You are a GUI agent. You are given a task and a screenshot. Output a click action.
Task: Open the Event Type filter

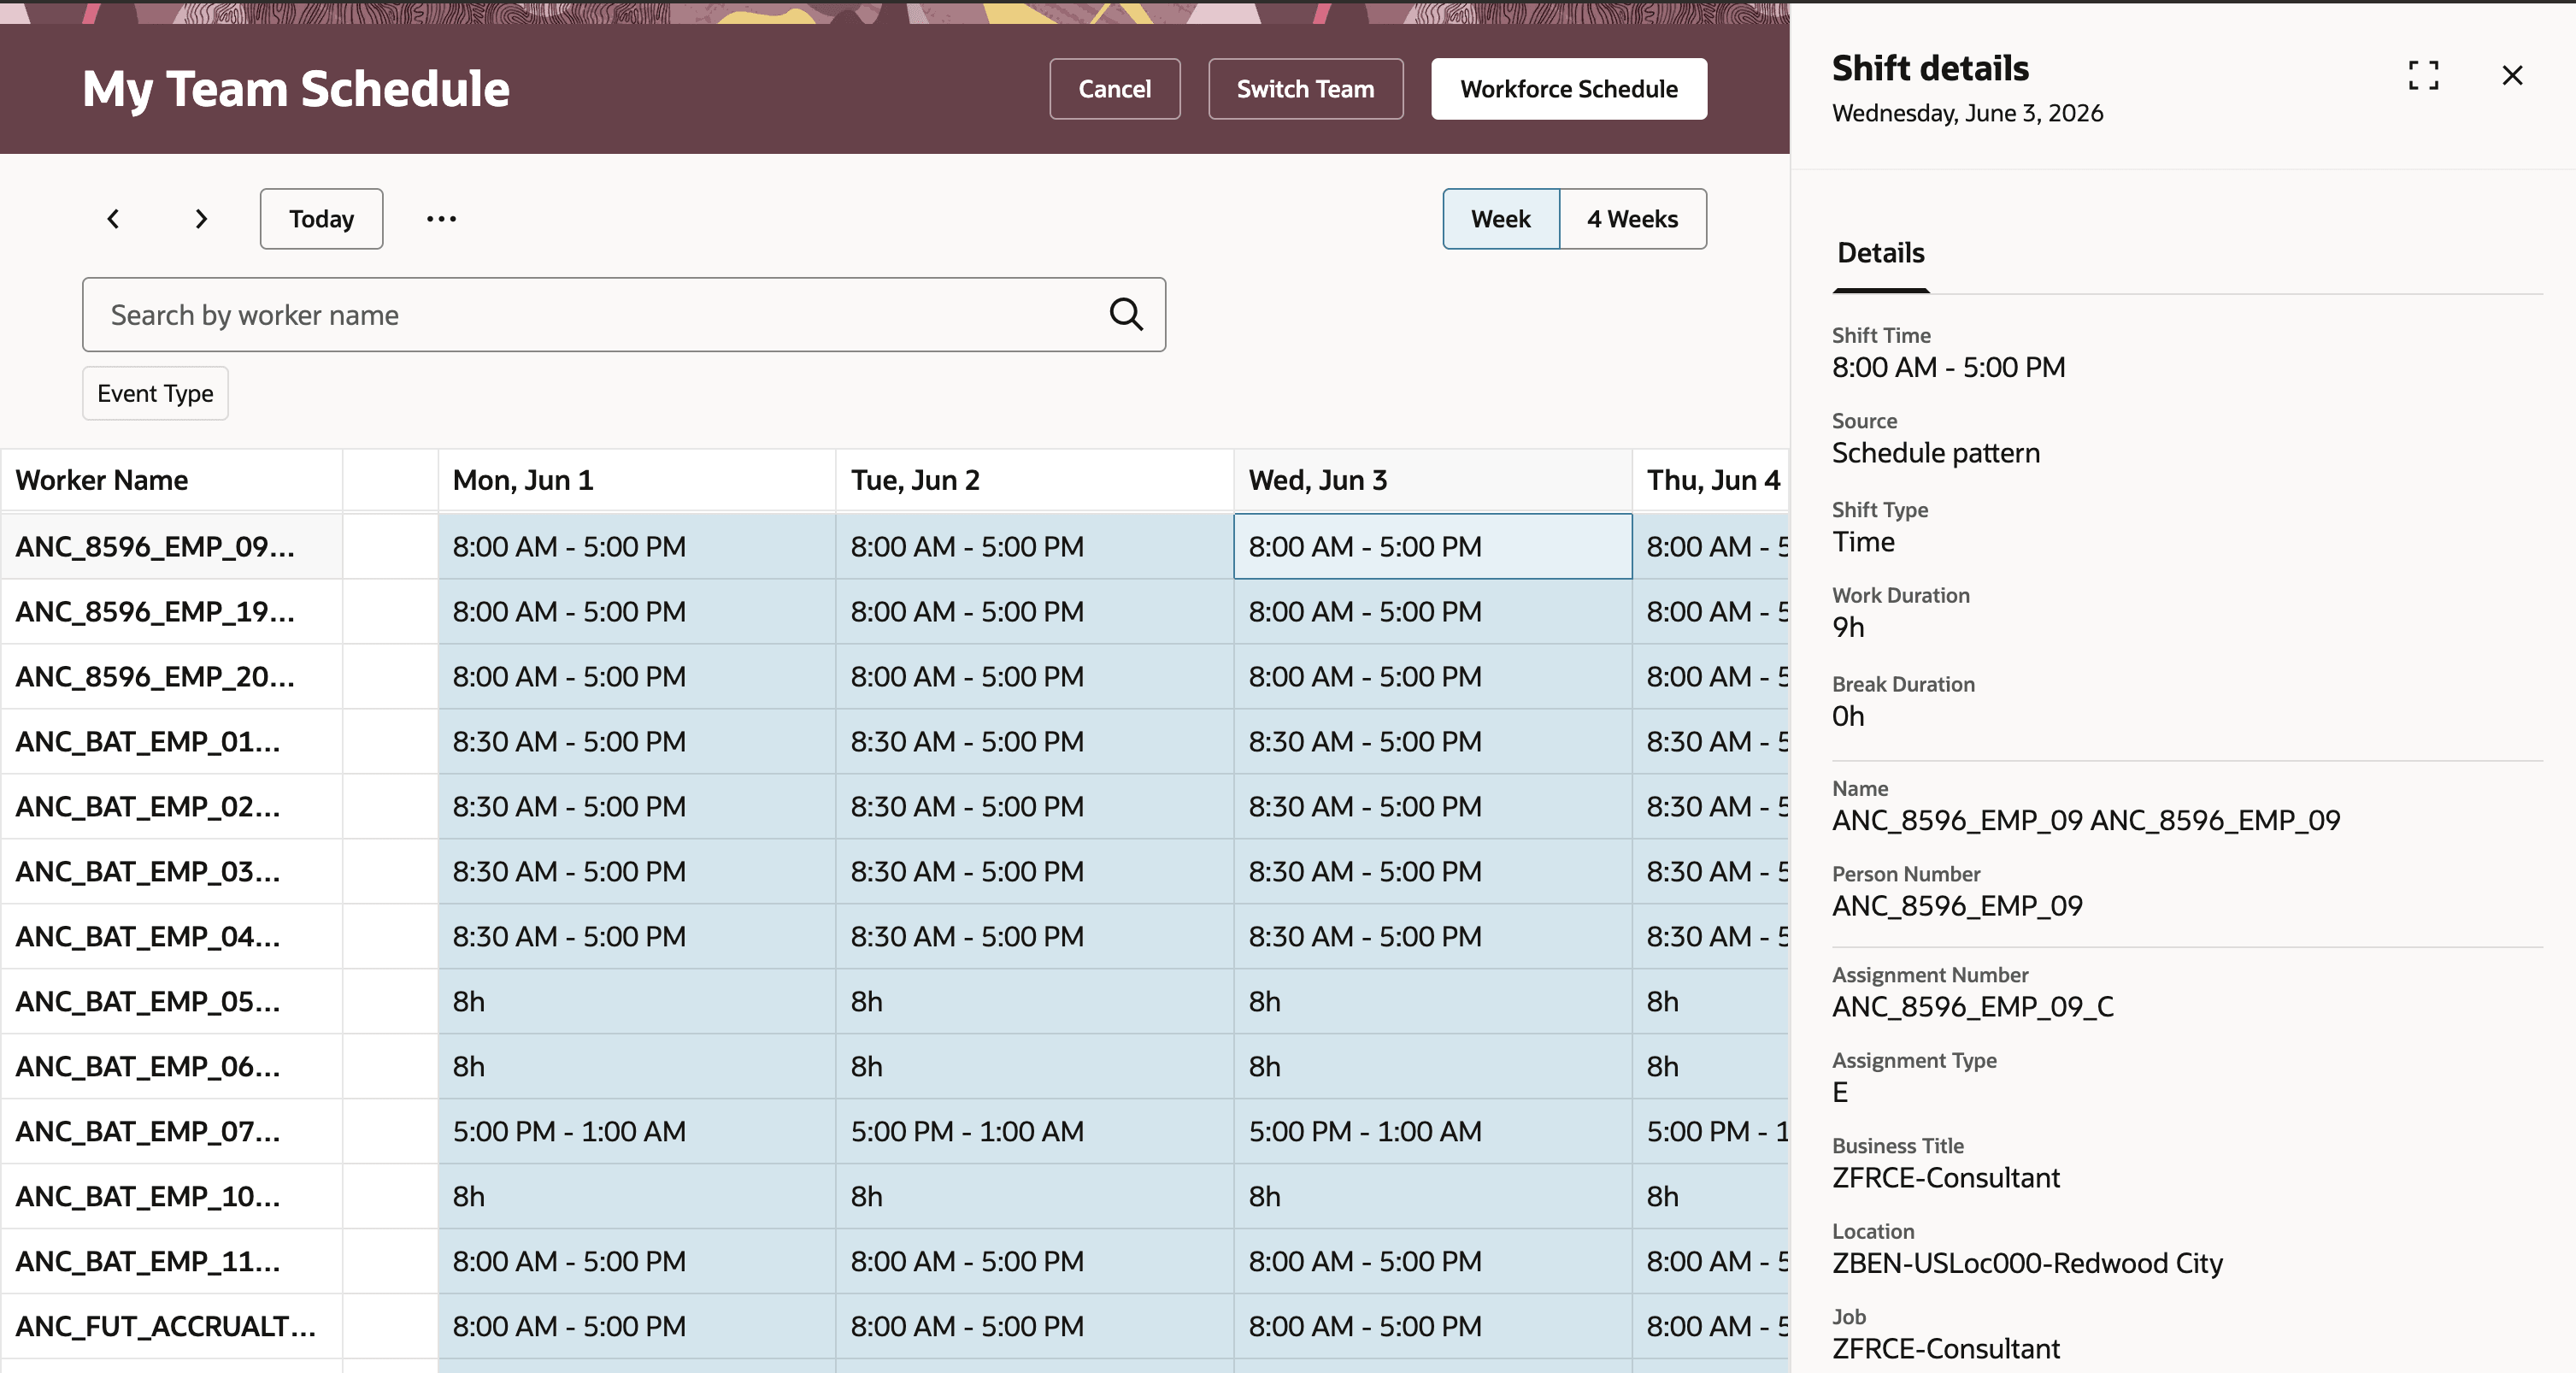(x=155, y=393)
